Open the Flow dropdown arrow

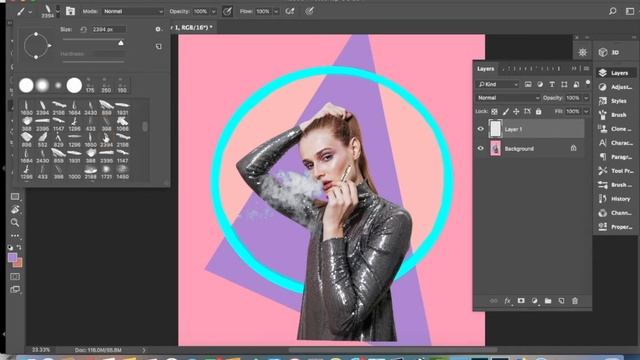(x=276, y=12)
